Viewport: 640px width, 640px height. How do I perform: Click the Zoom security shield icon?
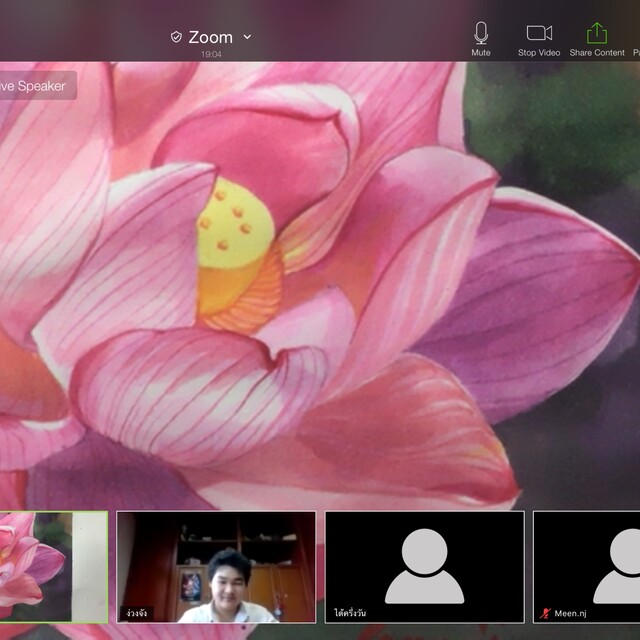[176, 37]
